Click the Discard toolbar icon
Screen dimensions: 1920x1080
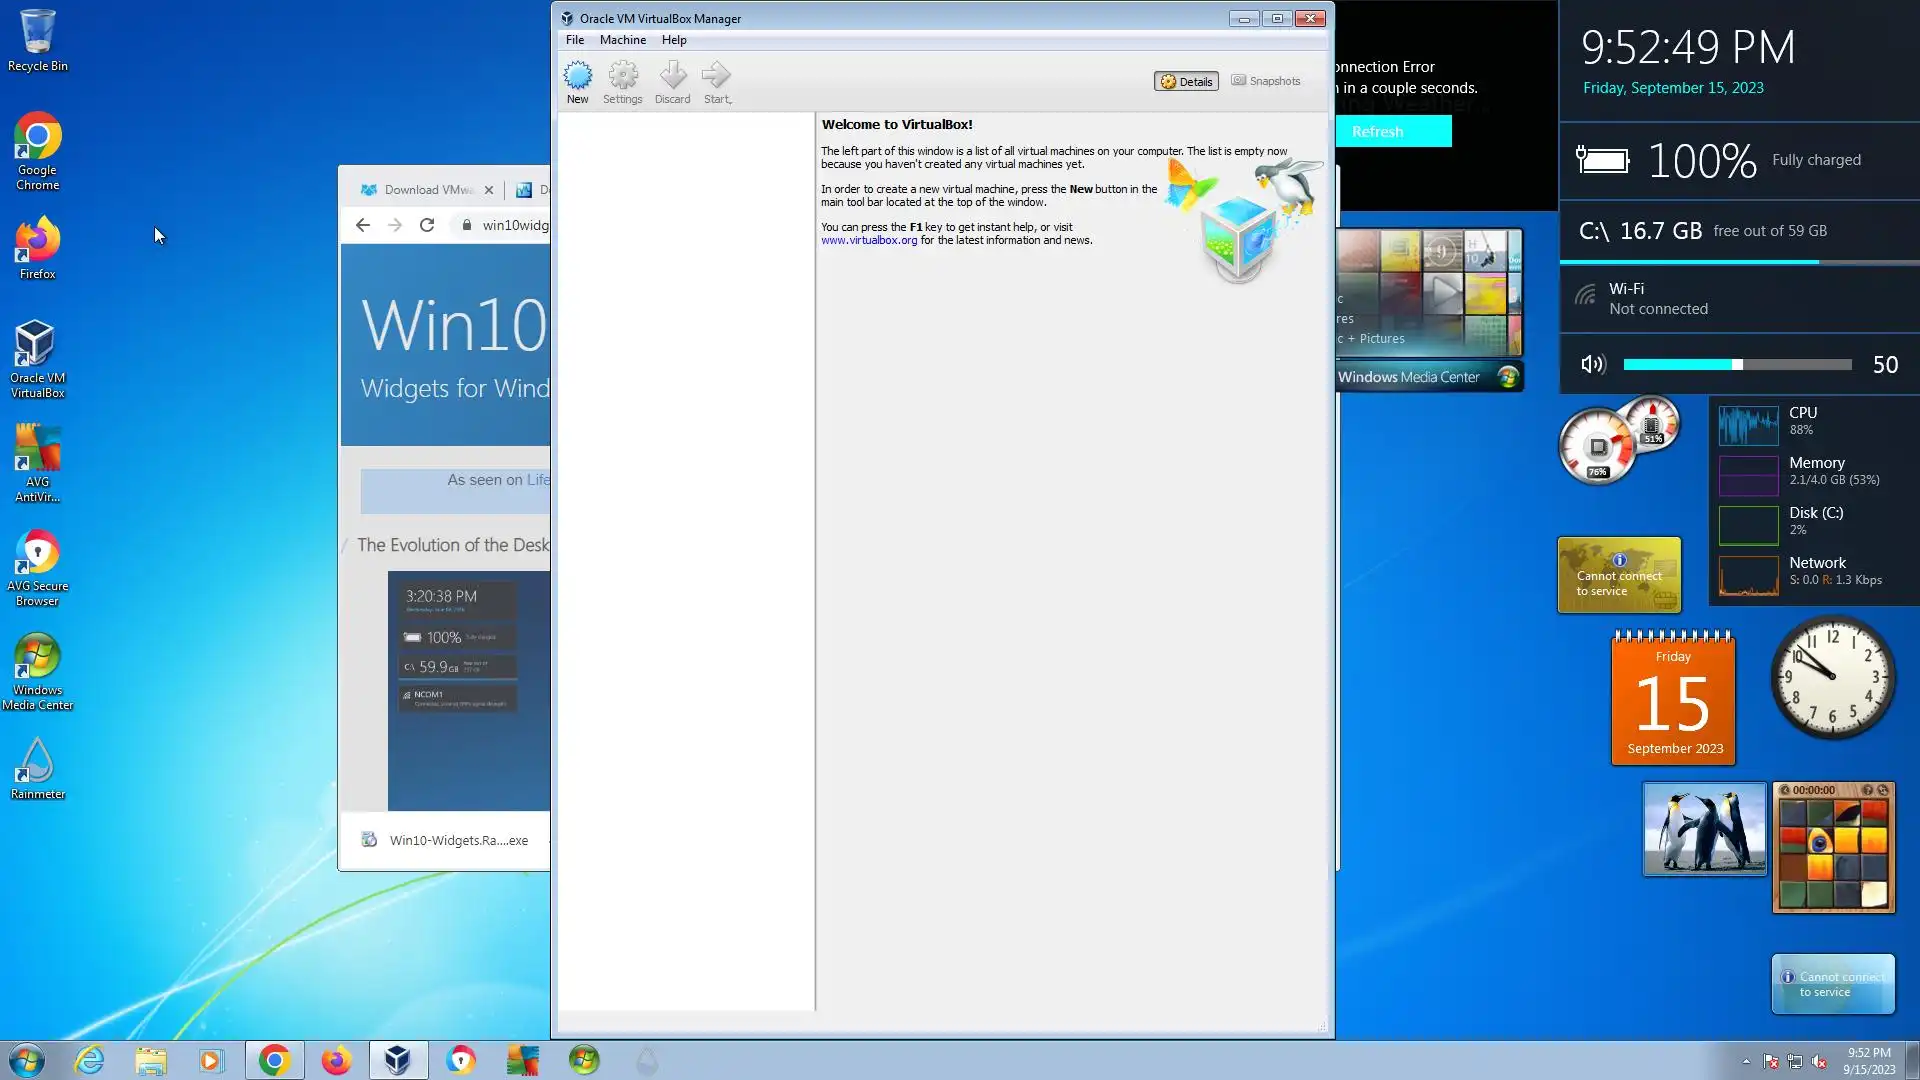pos(672,76)
